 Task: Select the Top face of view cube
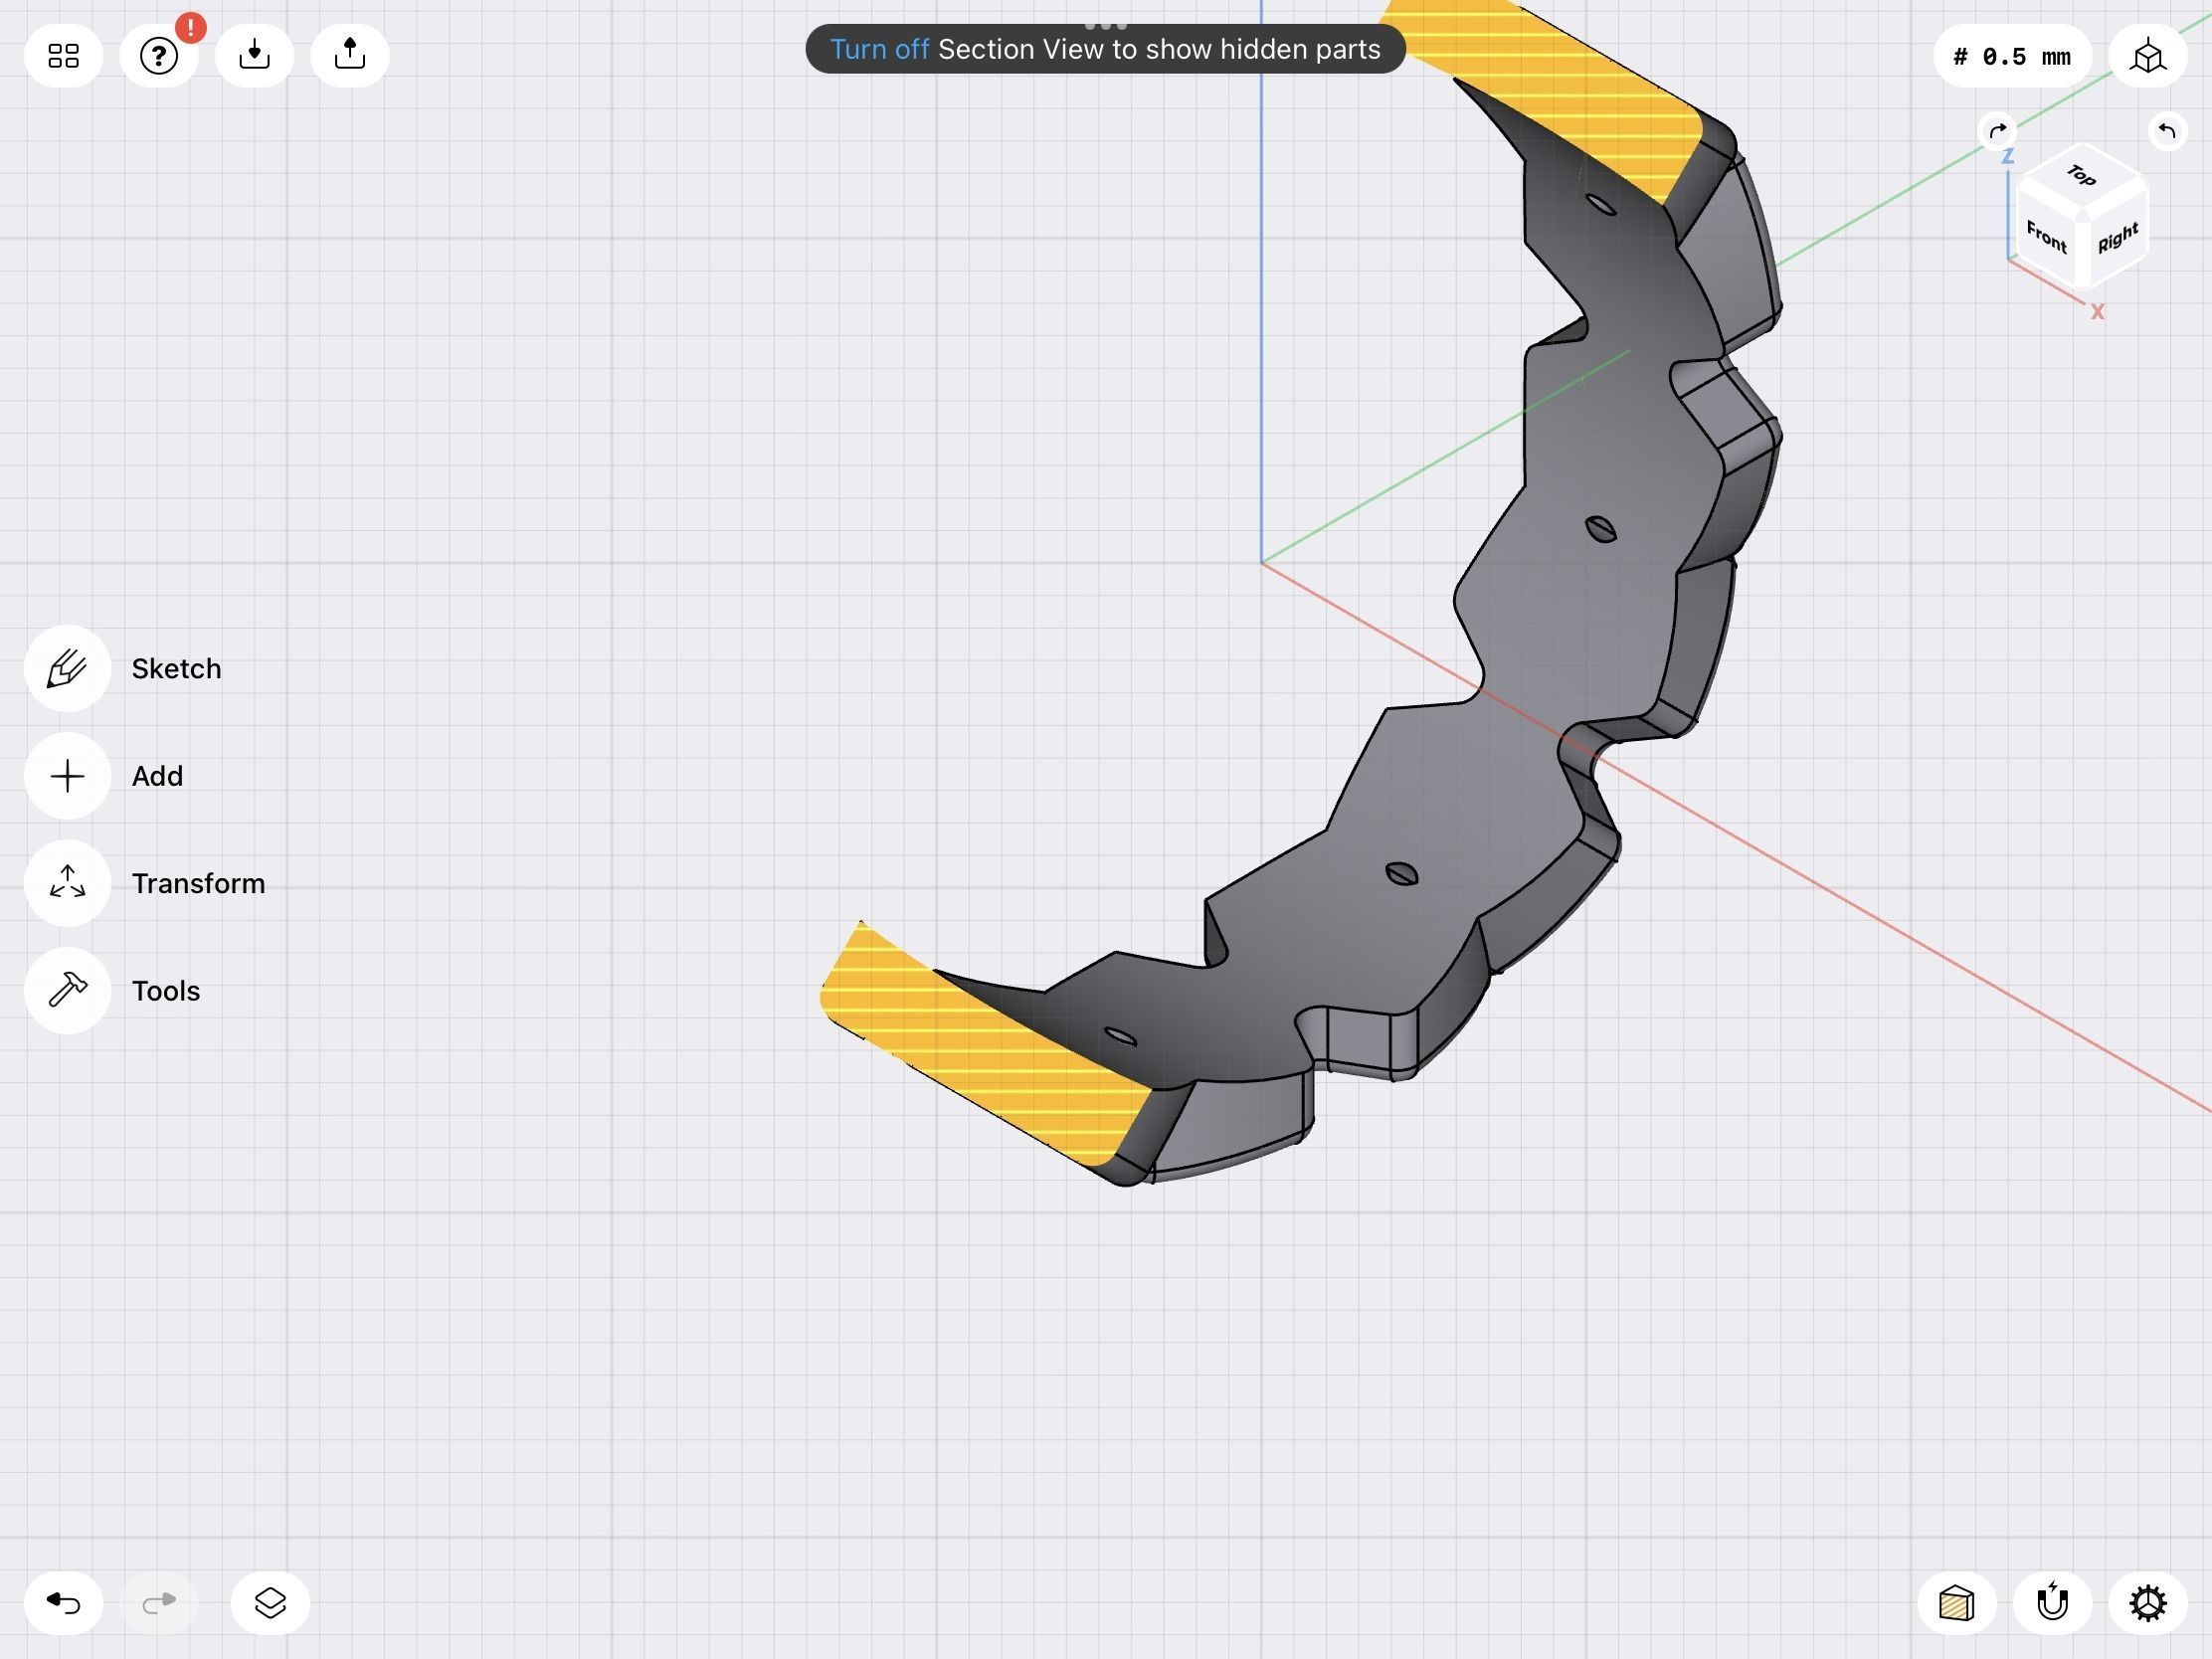pyautogui.click(x=2082, y=176)
